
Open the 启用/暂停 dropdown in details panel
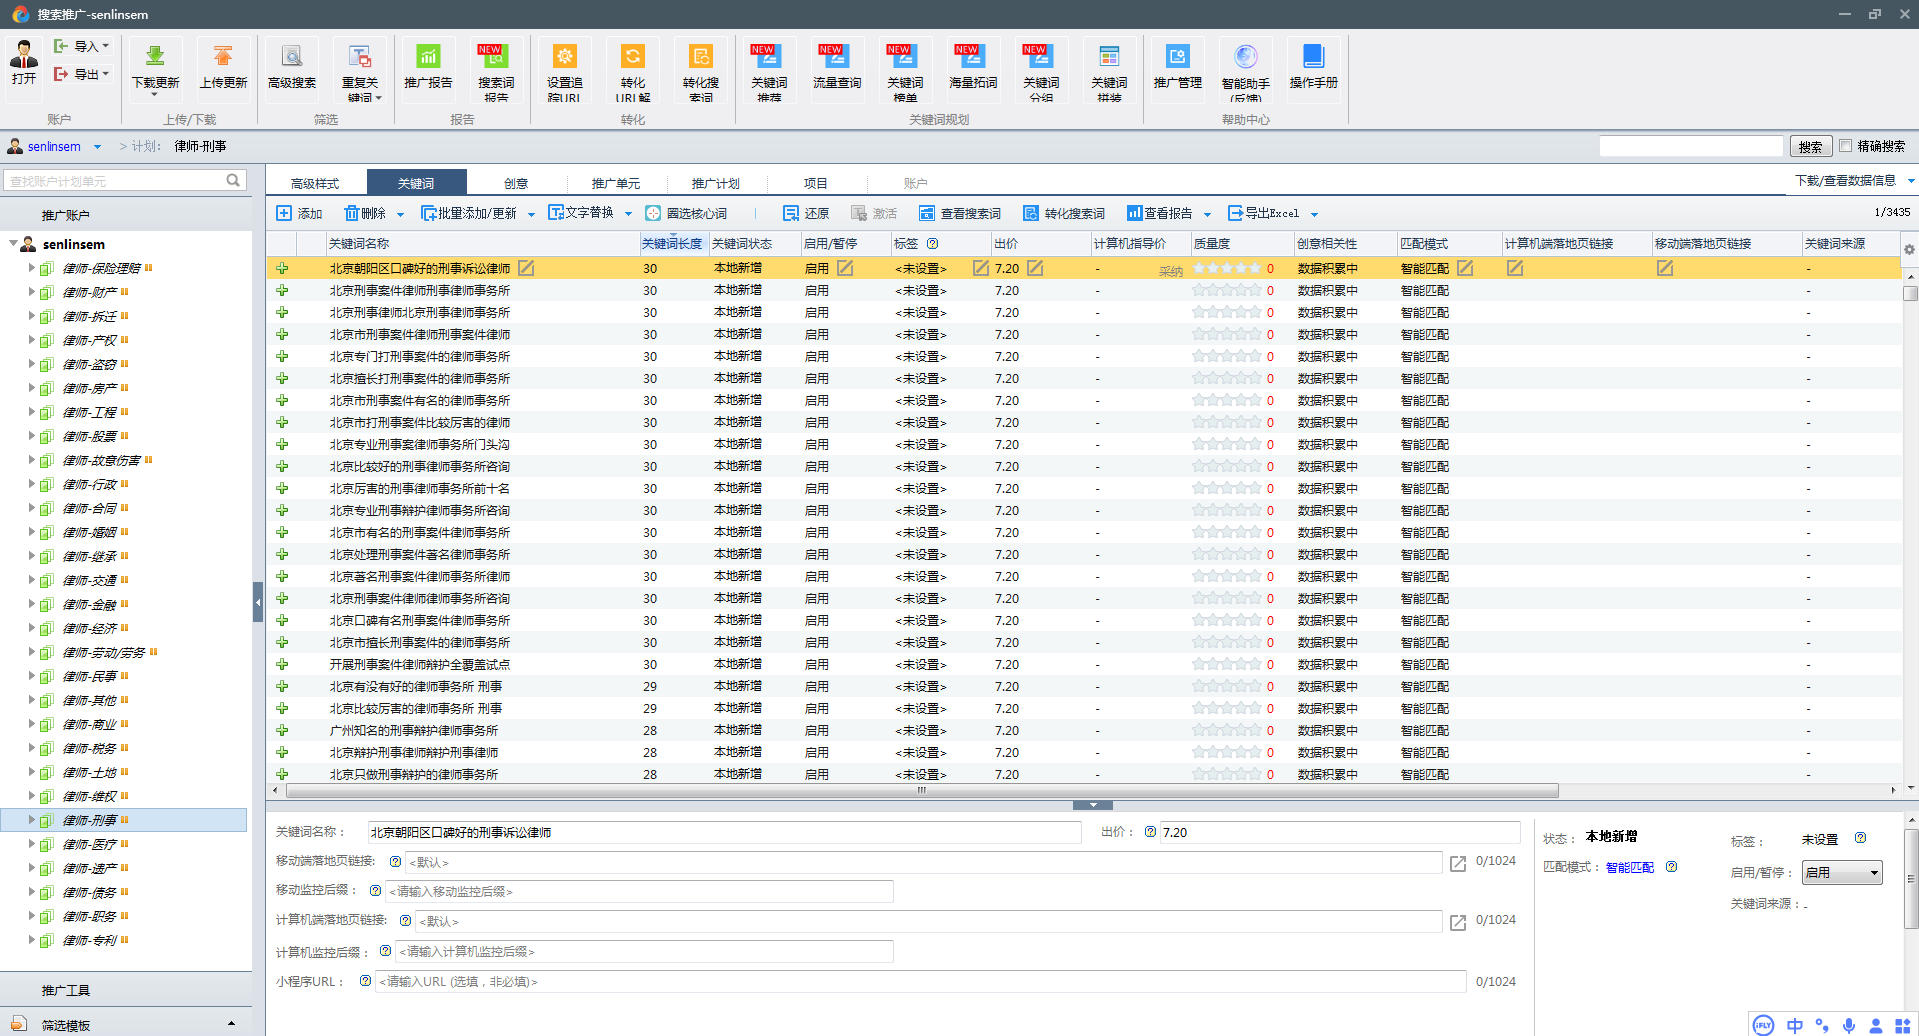pos(1841,873)
